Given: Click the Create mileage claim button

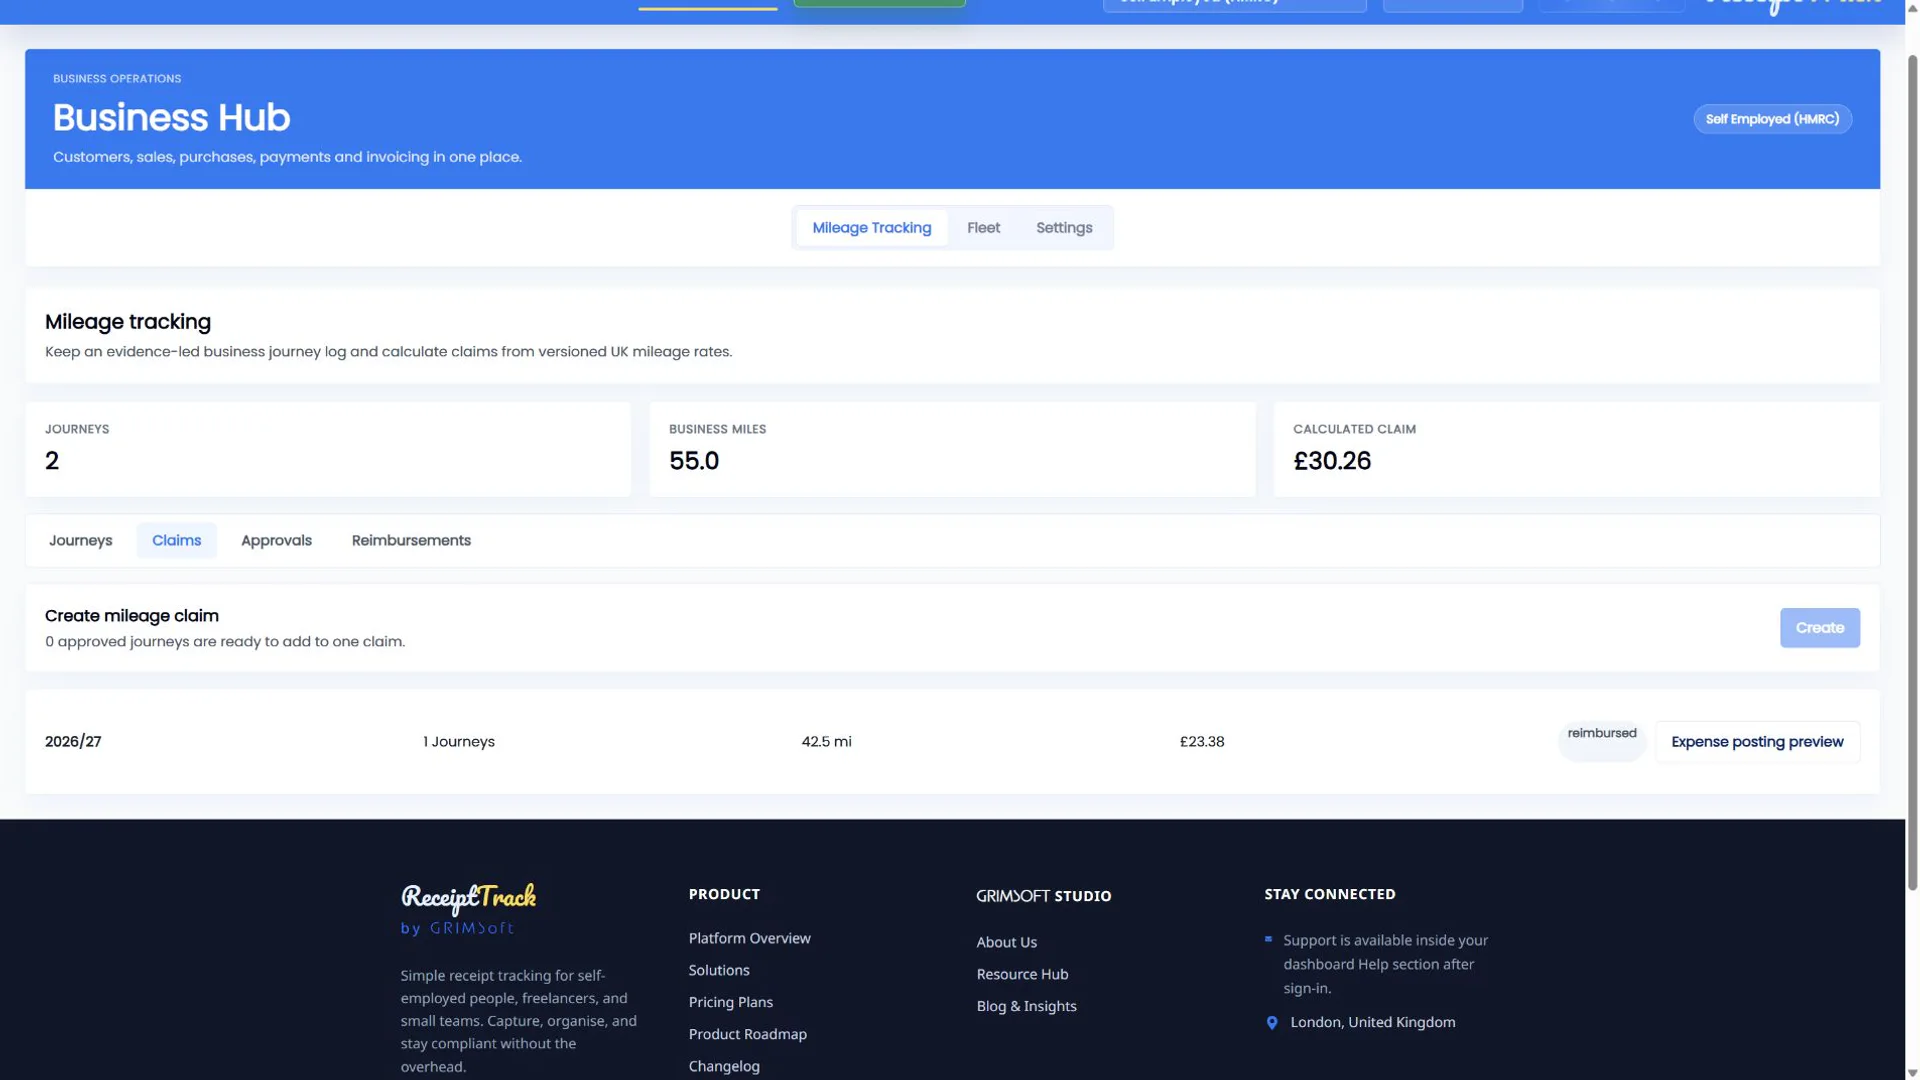Looking at the screenshot, I should [x=1819, y=628].
